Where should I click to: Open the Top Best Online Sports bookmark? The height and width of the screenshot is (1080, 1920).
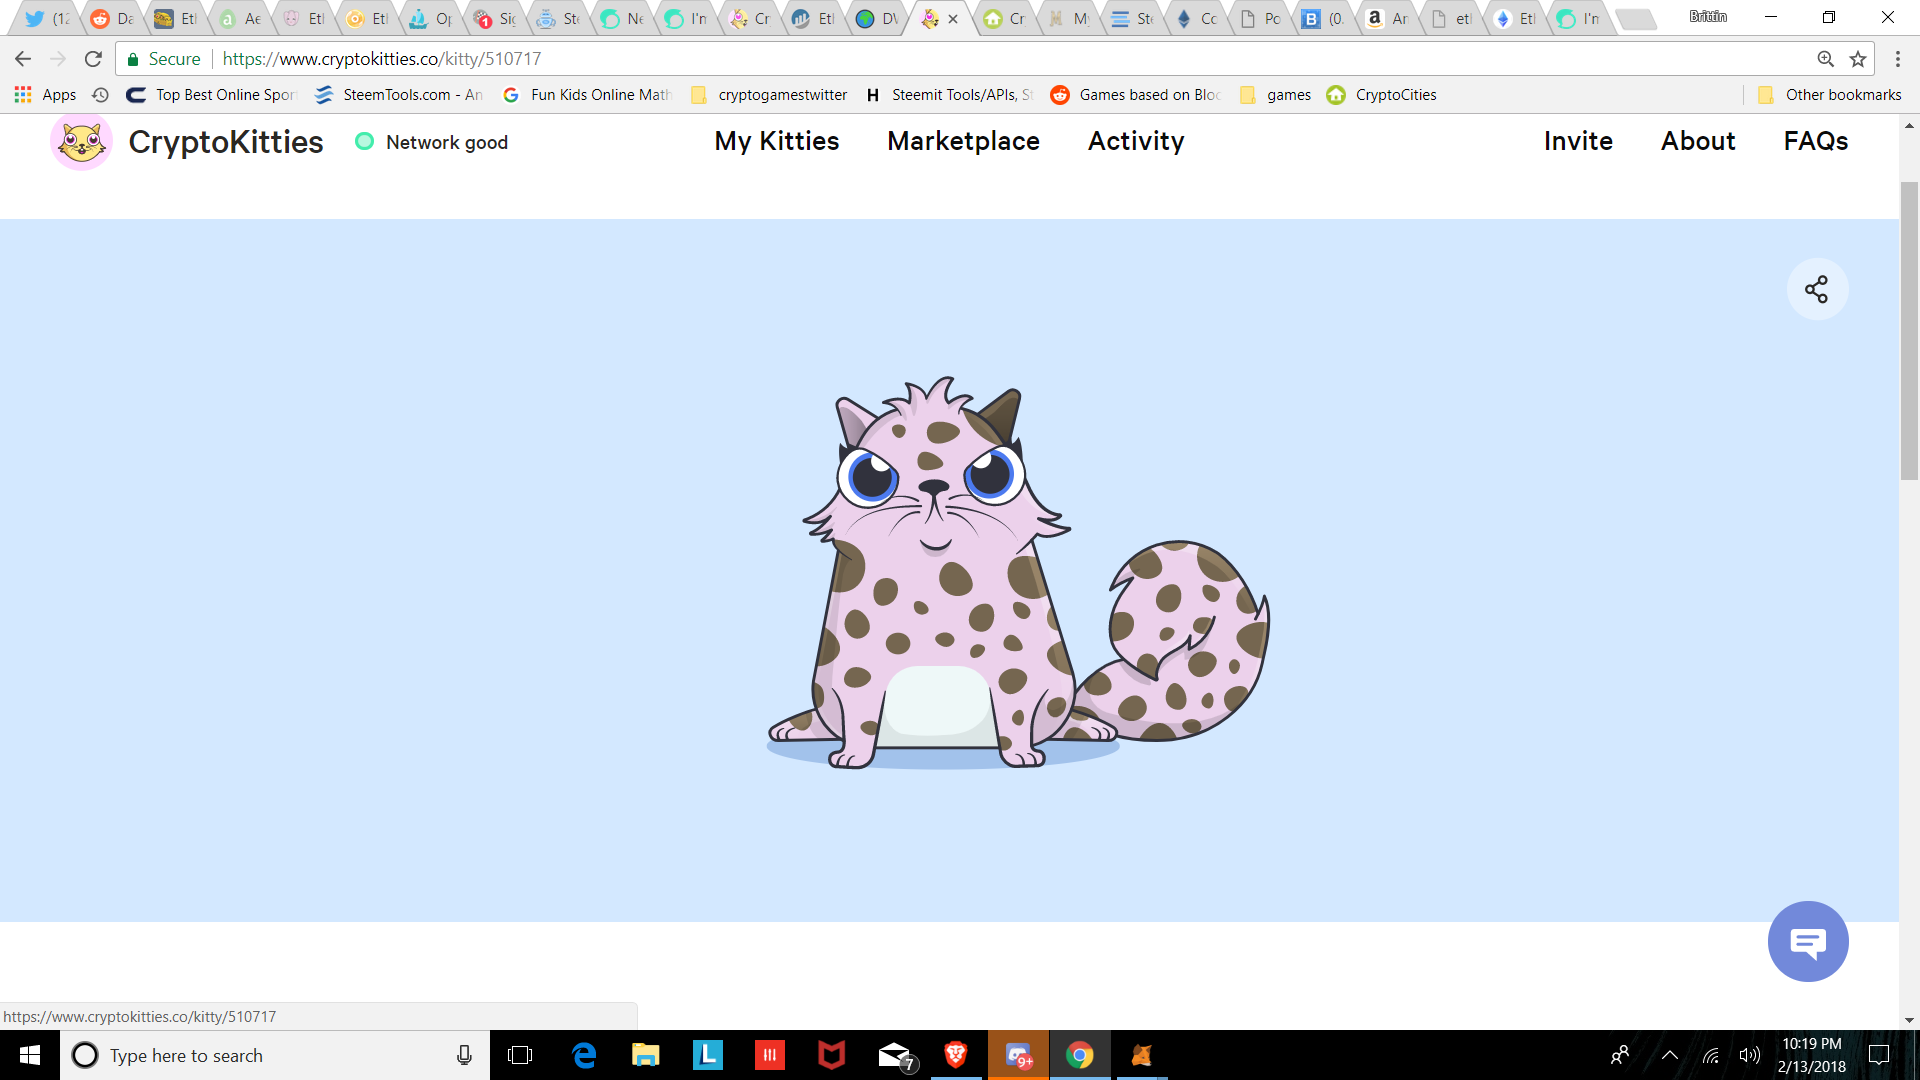212,95
